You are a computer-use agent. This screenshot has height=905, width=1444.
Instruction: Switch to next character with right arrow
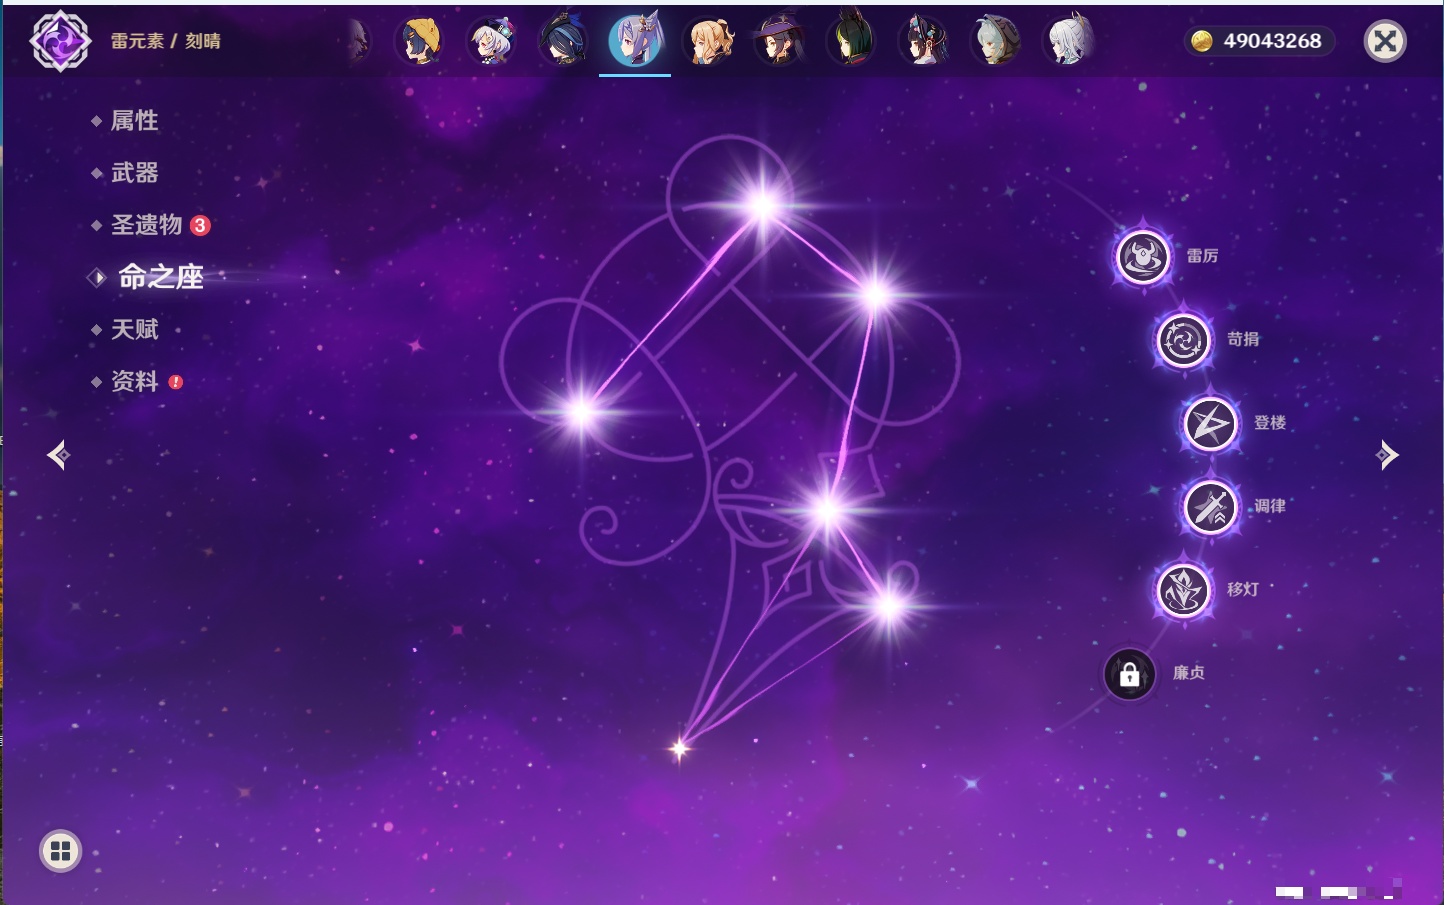tap(1387, 455)
